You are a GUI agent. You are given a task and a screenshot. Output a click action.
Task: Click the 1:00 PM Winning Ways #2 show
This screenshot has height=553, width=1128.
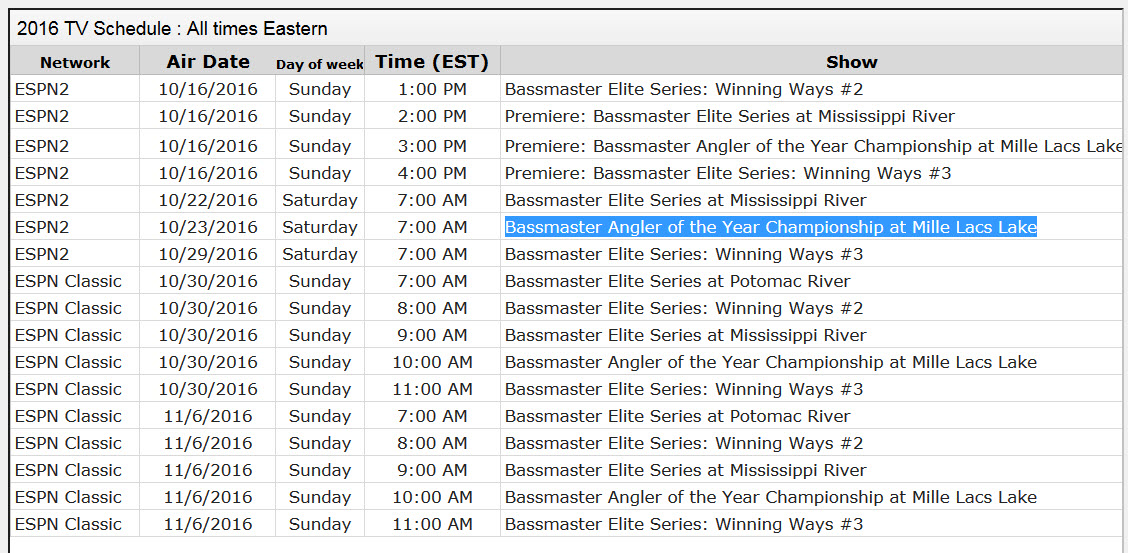click(683, 90)
